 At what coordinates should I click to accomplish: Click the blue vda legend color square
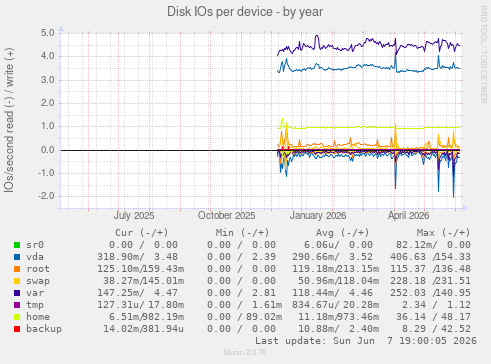tap(17, 257)
